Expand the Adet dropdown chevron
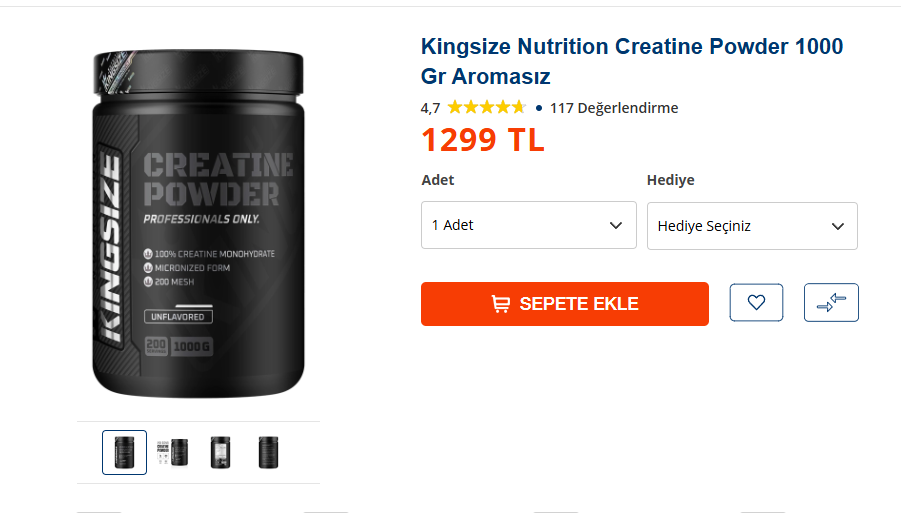This screenshot has width=901, height=513. pos(616,225)
